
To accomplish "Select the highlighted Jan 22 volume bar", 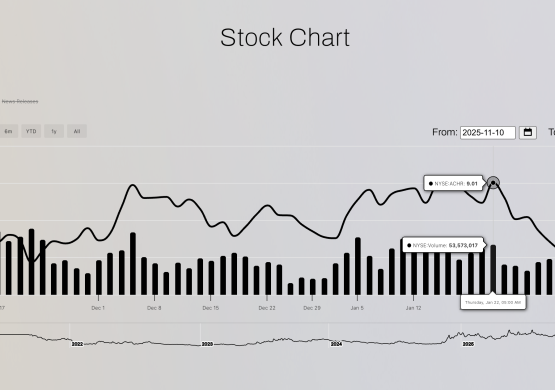I will point(493,270).
